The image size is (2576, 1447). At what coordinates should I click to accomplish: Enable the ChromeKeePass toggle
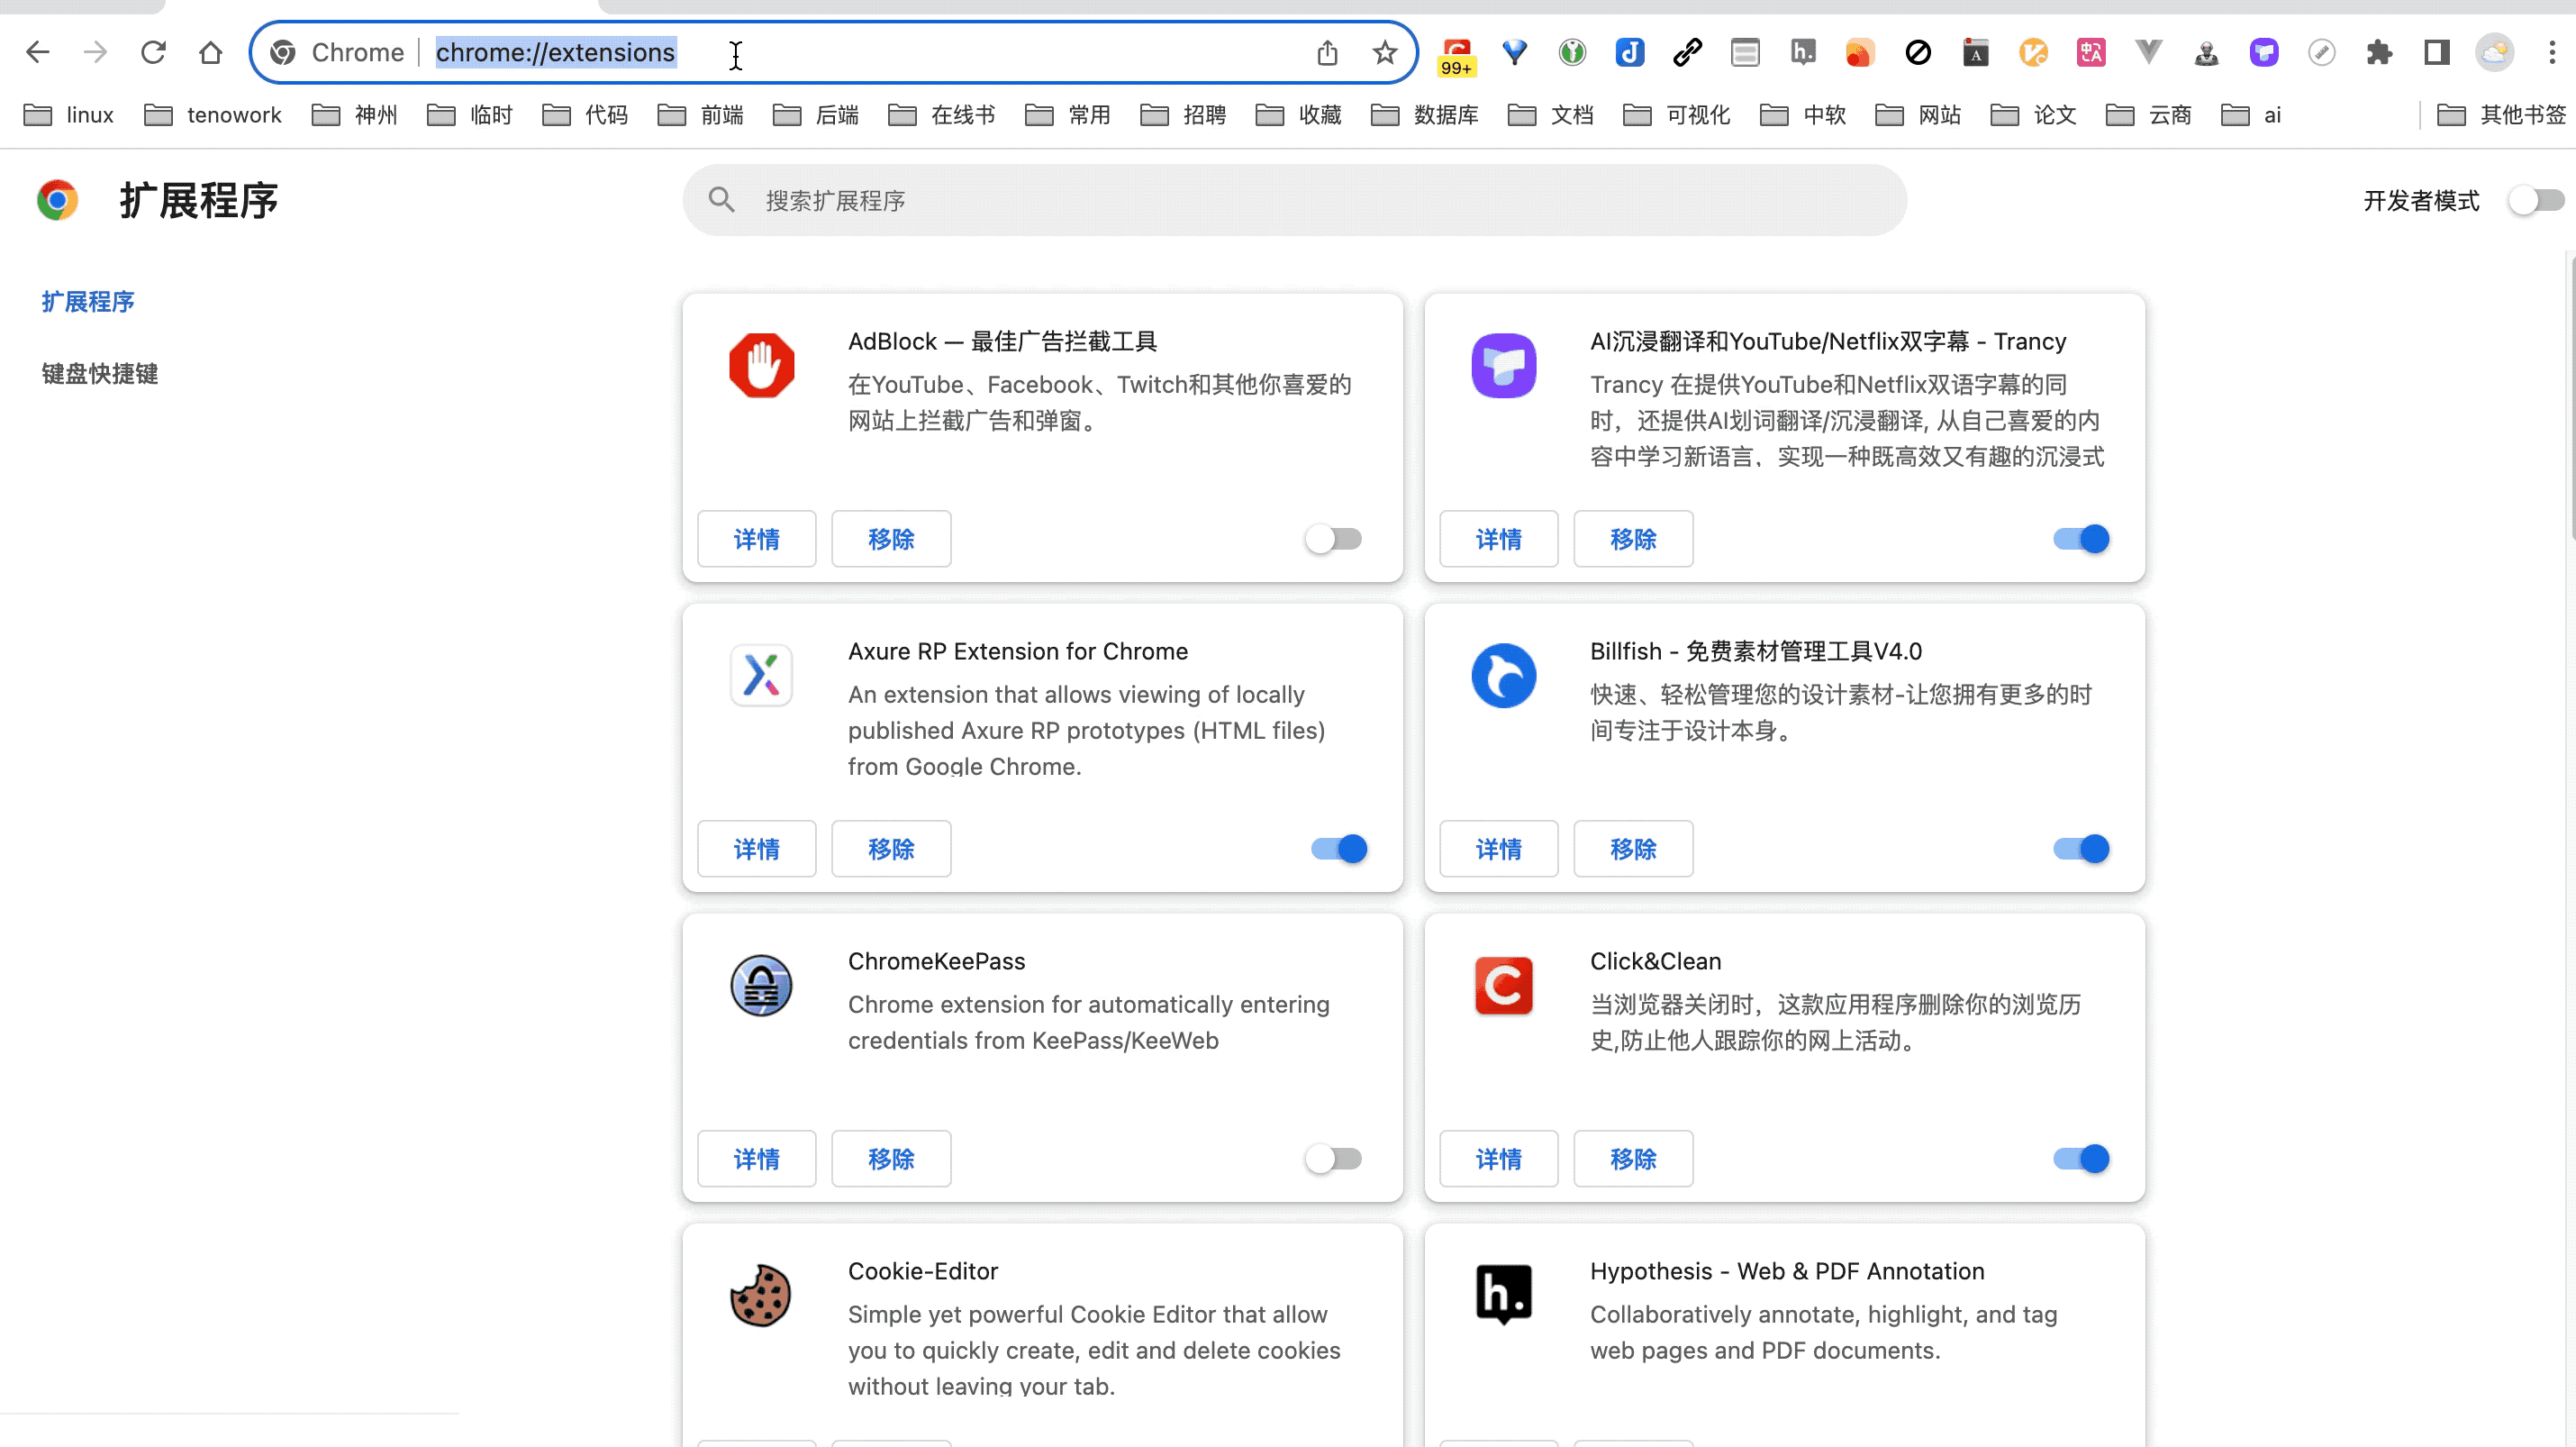click(1334, 1159)
